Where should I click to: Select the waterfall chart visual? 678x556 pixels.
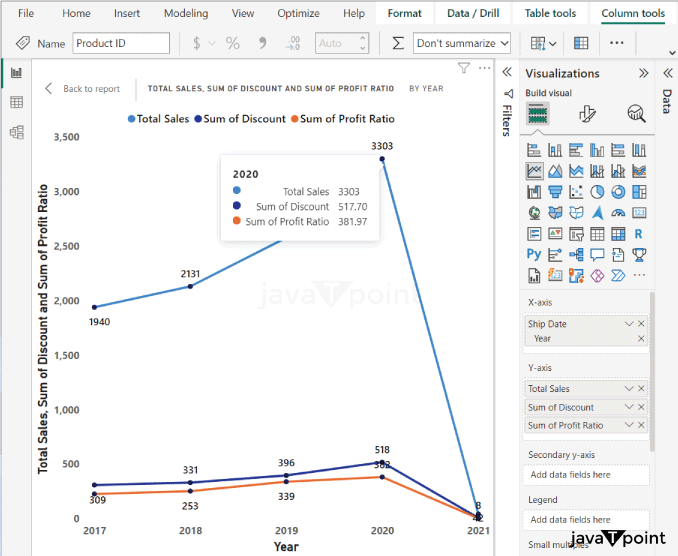tap(534, 192)
